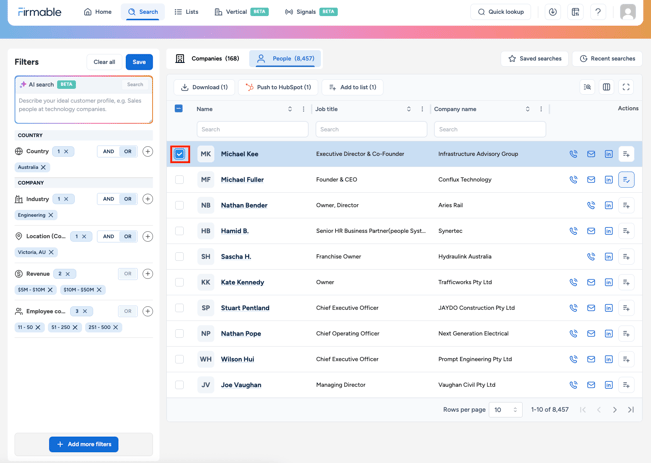Open the spreadsheet enrichment icon in header
The height and width of the screenshot is (463, 651).
tap(575, 12)
